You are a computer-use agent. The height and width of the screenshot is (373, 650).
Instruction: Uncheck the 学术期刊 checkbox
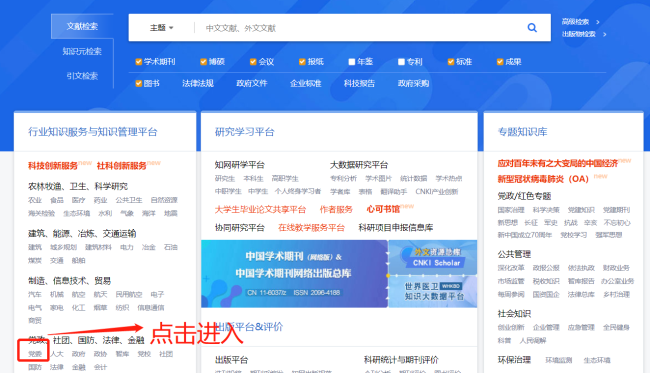(x=138, y=62)
